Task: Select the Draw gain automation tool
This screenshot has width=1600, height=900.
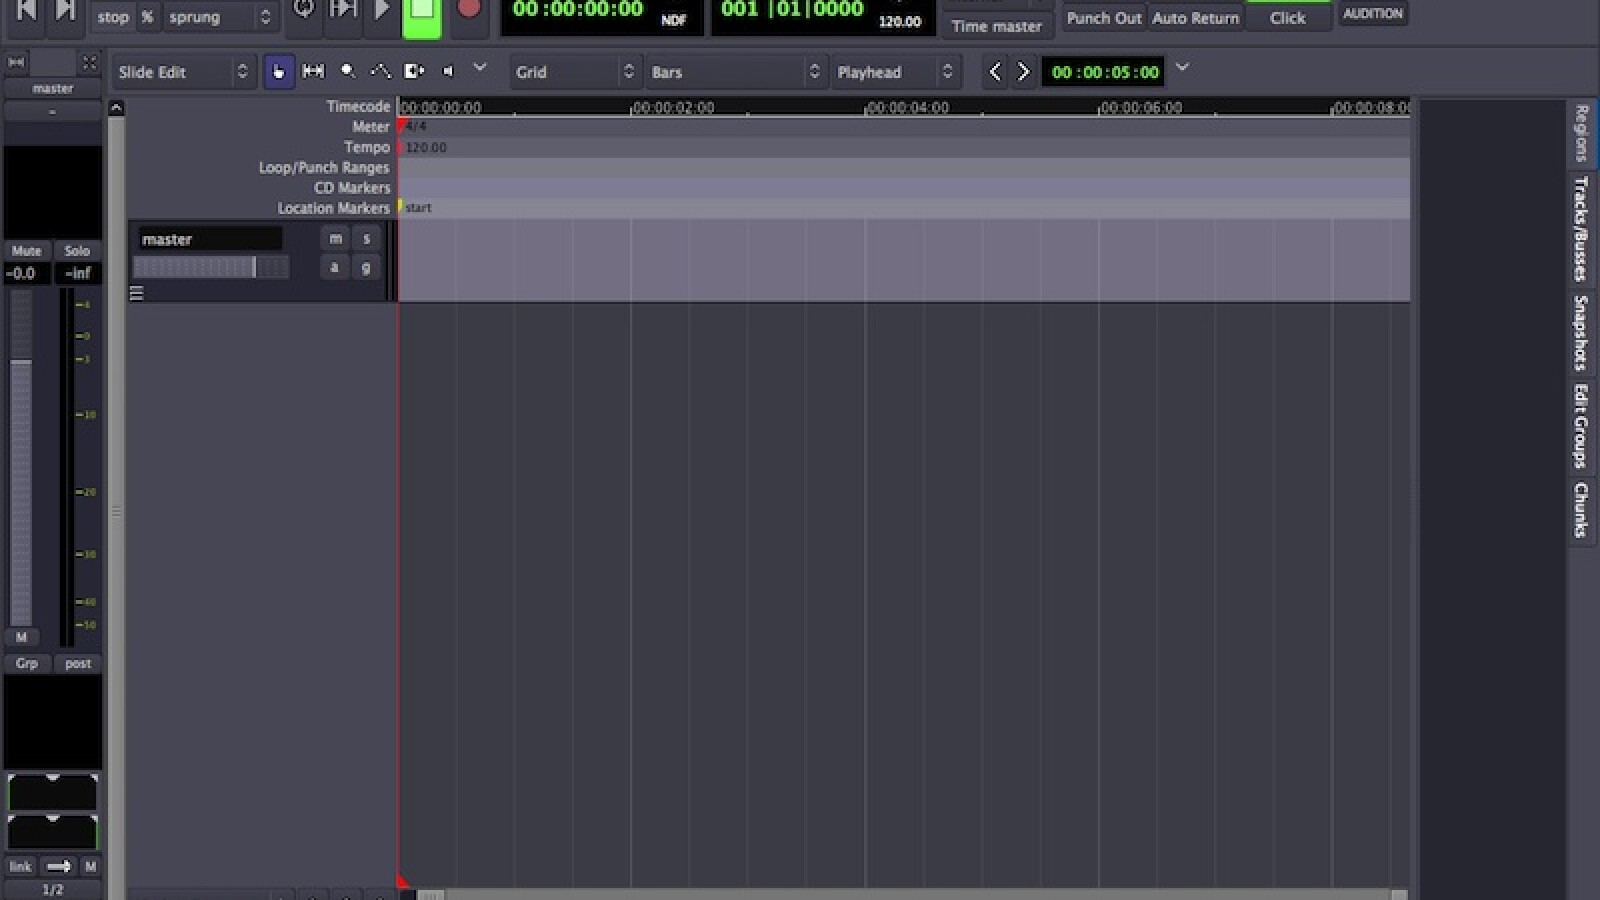Action: pyautogui.click(x=380, y=72)
